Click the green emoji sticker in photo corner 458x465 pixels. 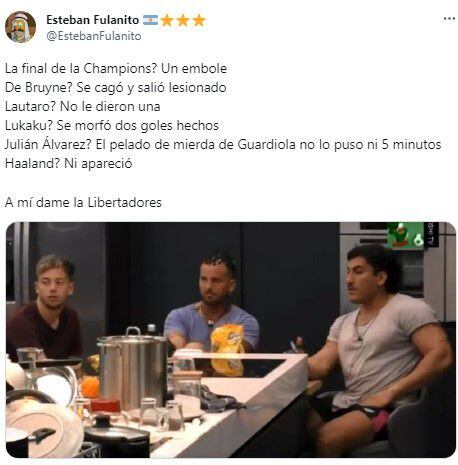pyautogui.click(x=405, y=236)
